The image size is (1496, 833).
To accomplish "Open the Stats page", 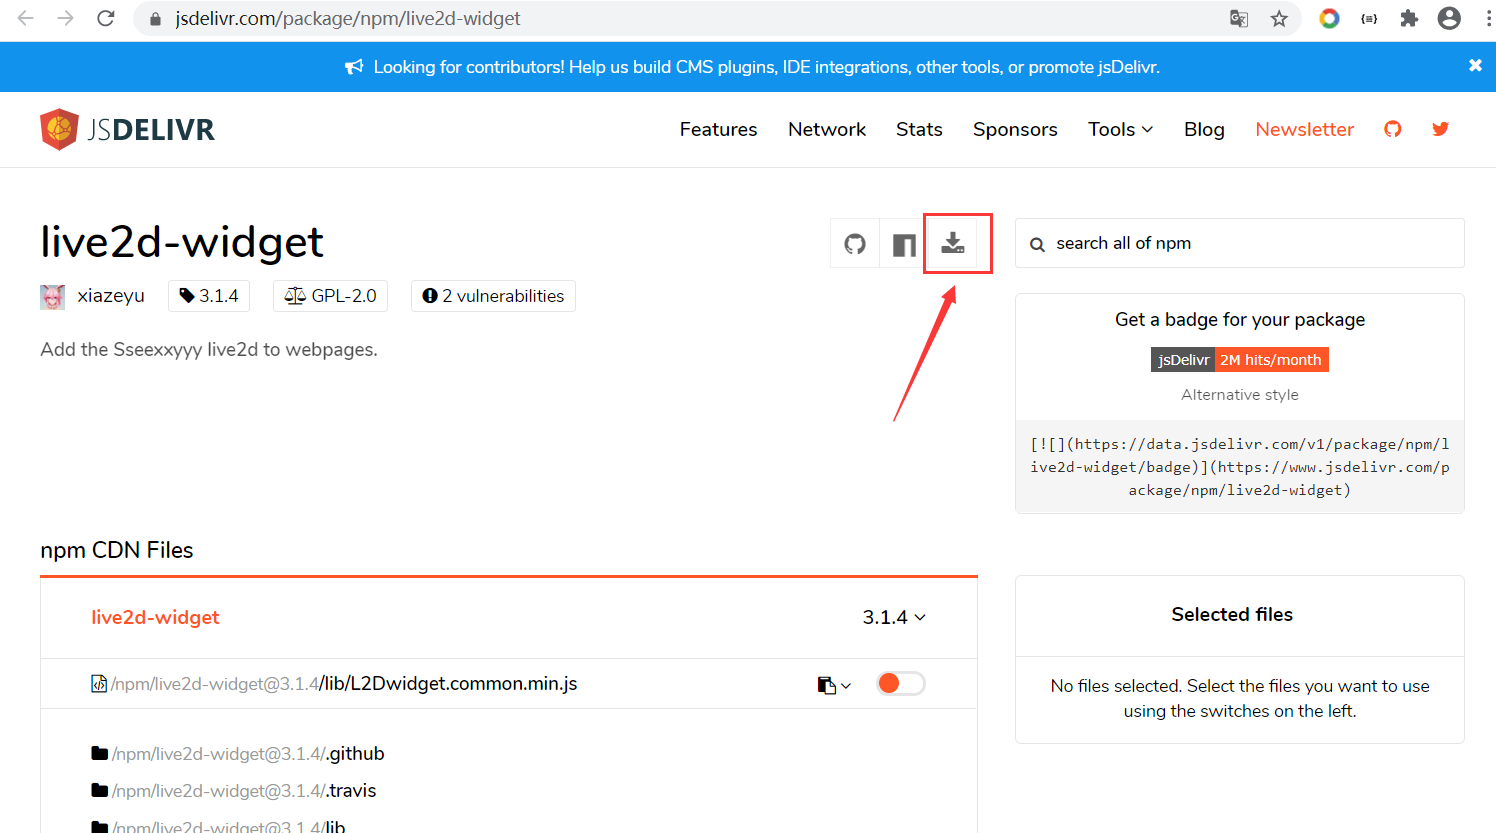I will pyautogui.click(x=919, y=129).
